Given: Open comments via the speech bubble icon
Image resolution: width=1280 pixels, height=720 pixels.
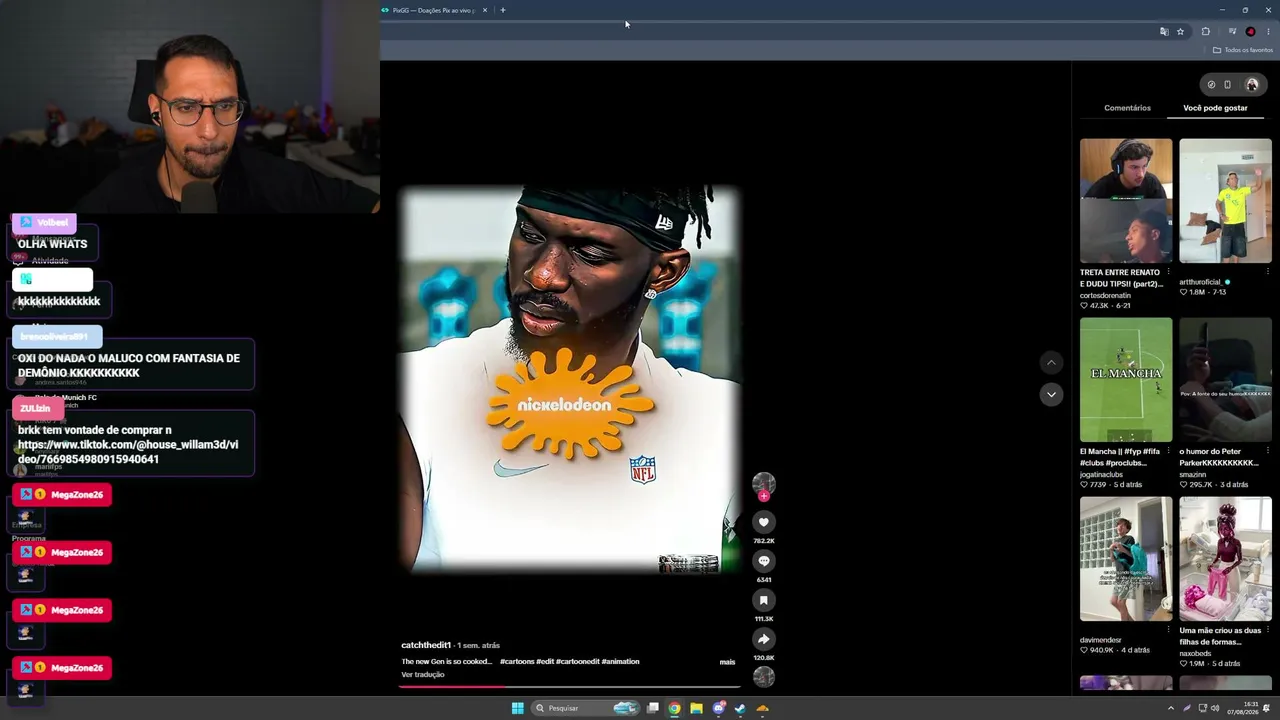Looking at the screenshot, I should pos(763,561).
